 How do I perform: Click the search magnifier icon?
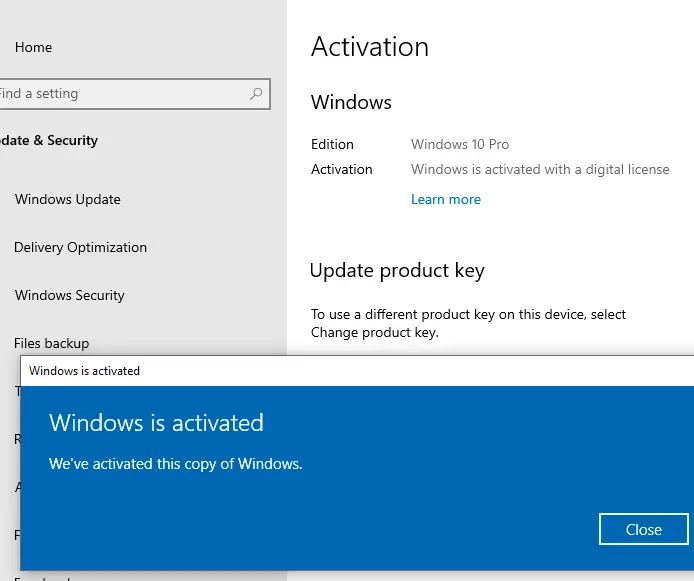(256, 93)
